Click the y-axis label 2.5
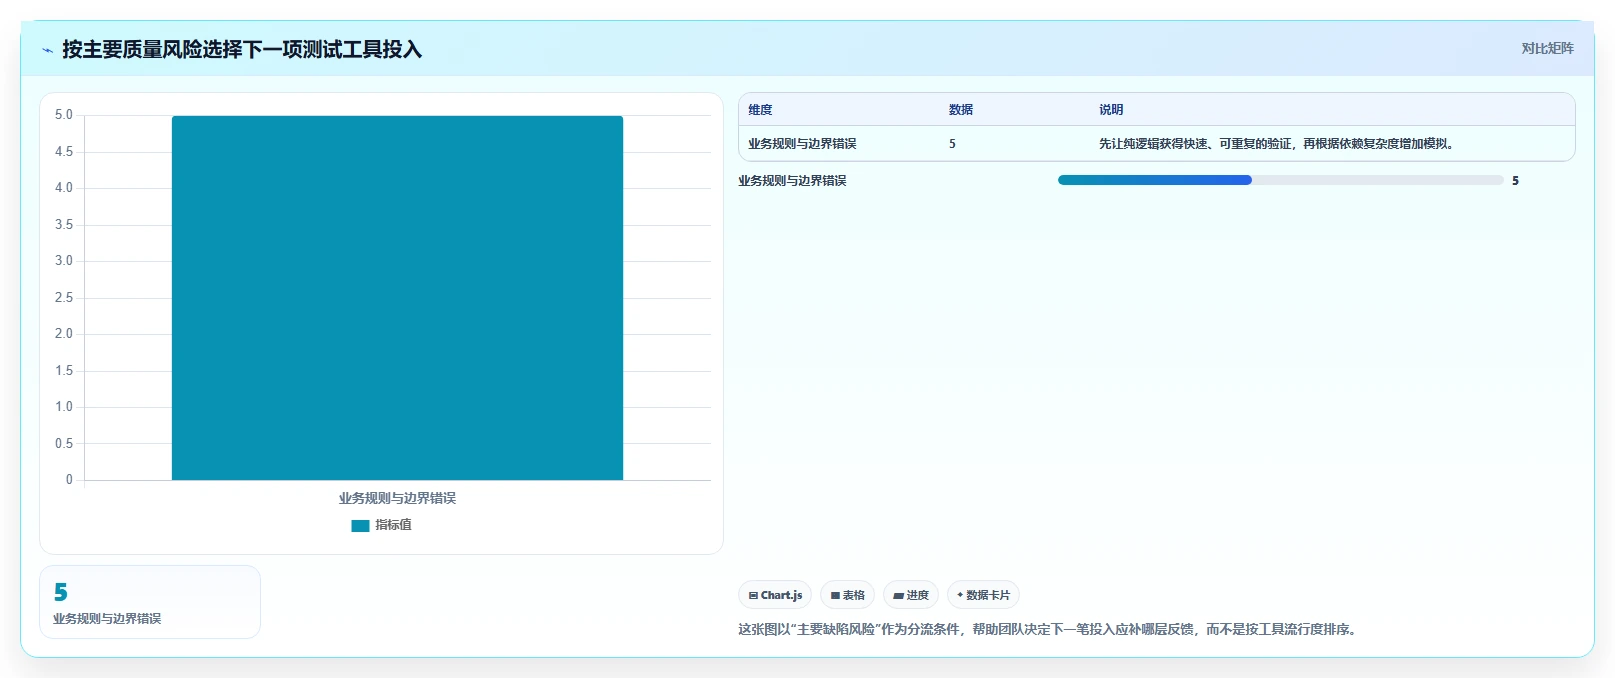 point(64,298)
